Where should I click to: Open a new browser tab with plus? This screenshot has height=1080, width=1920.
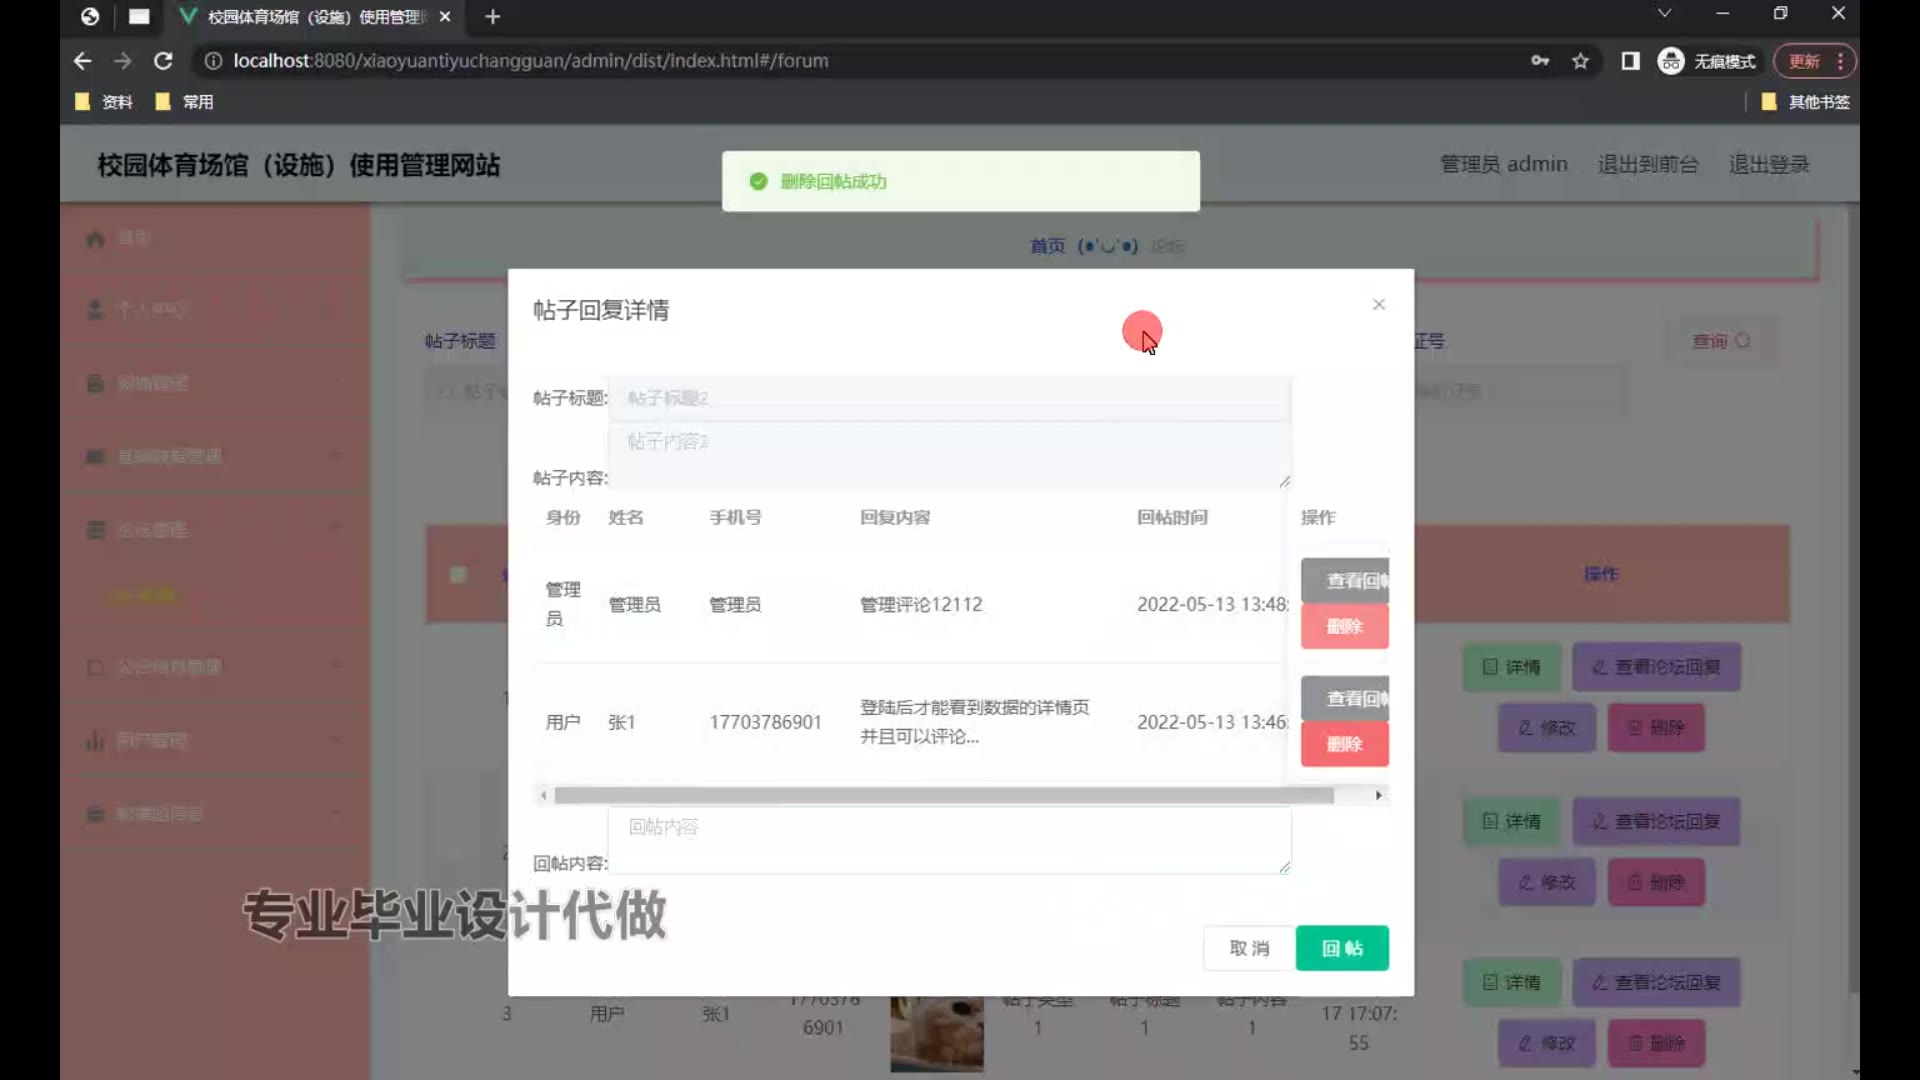492,17
